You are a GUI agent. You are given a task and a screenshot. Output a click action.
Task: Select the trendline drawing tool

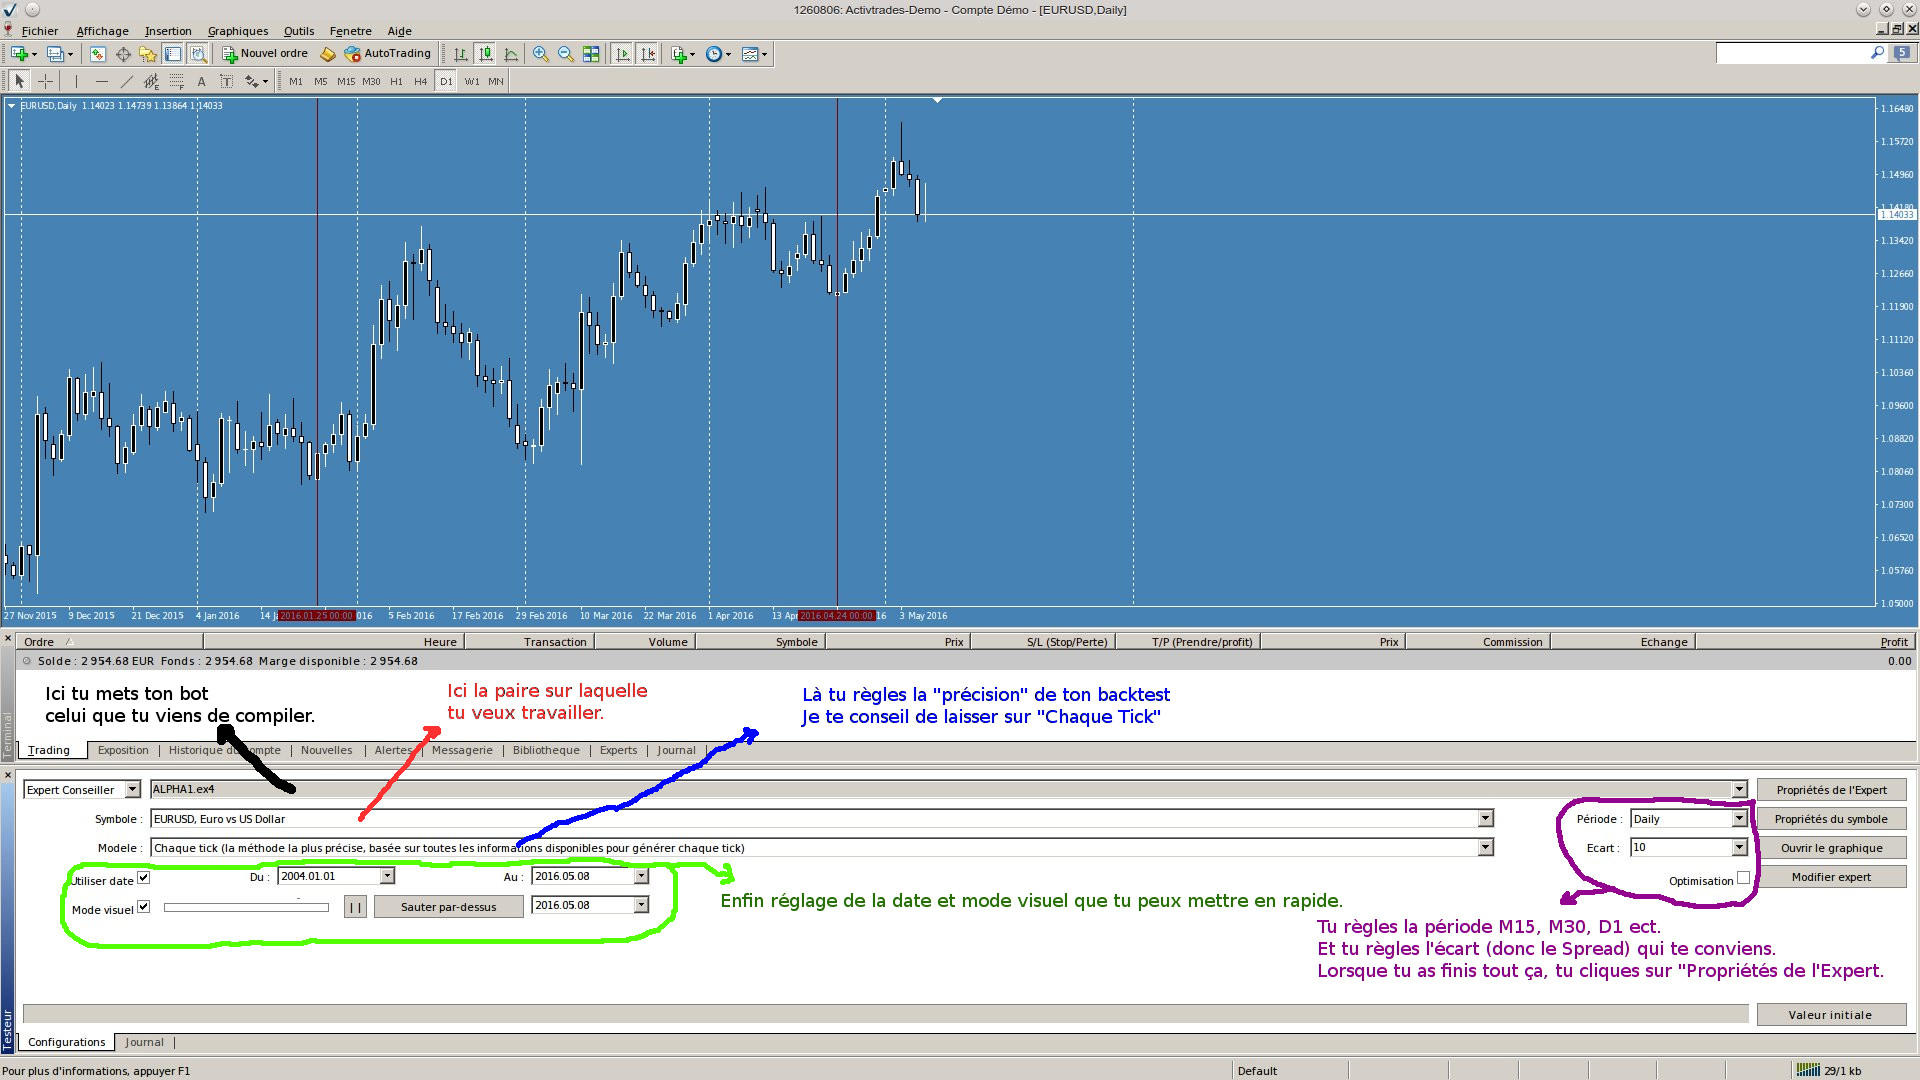coord(126,81)
